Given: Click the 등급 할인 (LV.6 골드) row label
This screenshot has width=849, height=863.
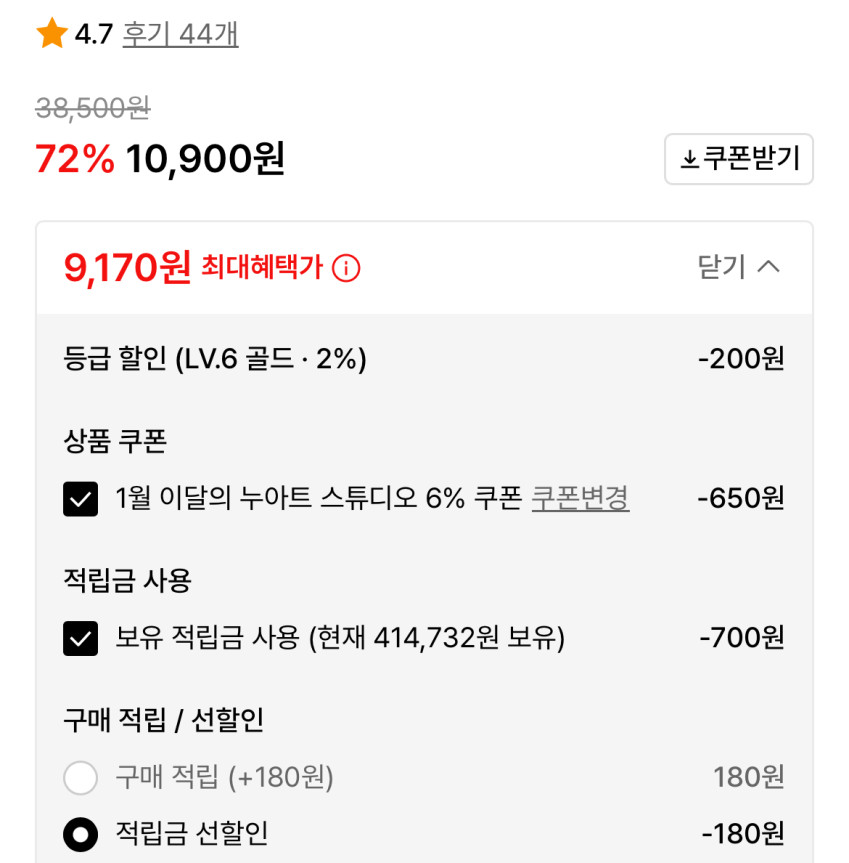Looking at the screenshot, I should (x=215, y=359).
